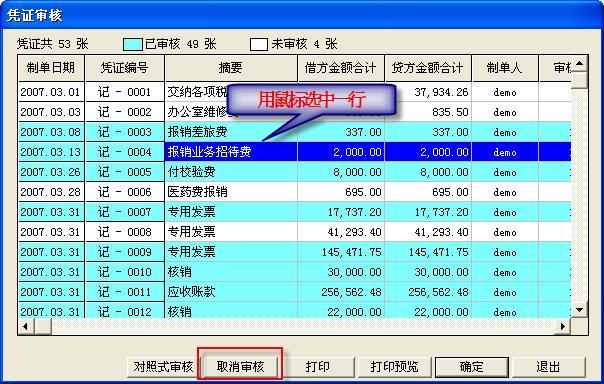The height and width of the screenshot is (384, 604).
Task: Select voucher row 记-0006 医药费报销
Action: 295,192
